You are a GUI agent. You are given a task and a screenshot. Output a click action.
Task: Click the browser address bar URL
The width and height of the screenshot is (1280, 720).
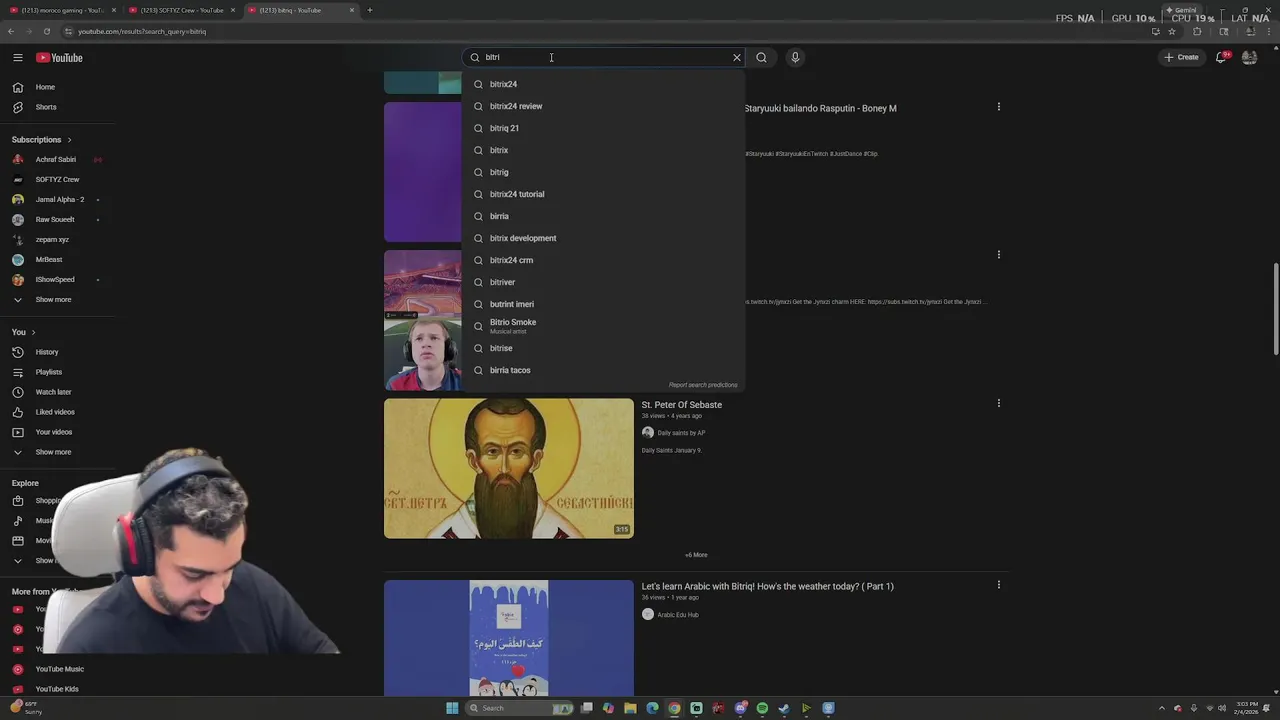point(142,31)
